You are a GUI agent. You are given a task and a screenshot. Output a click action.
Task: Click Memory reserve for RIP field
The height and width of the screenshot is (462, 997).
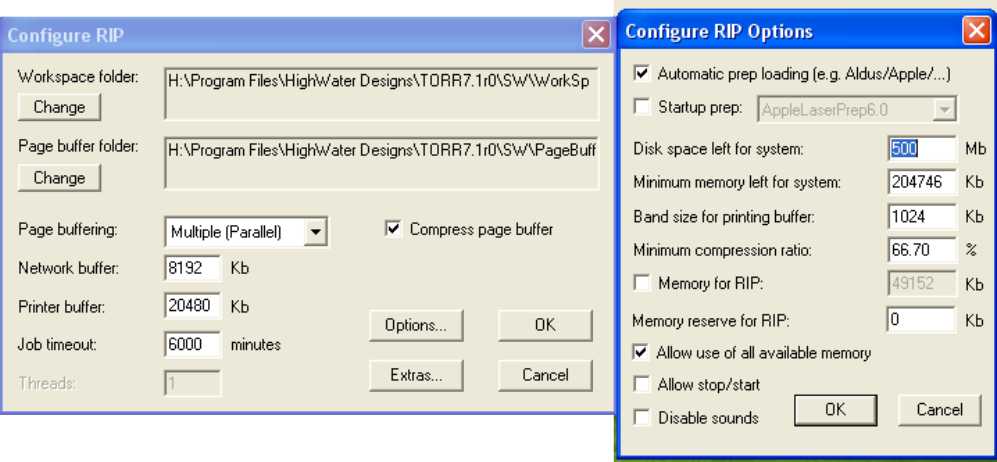click(x=922, y=320)
